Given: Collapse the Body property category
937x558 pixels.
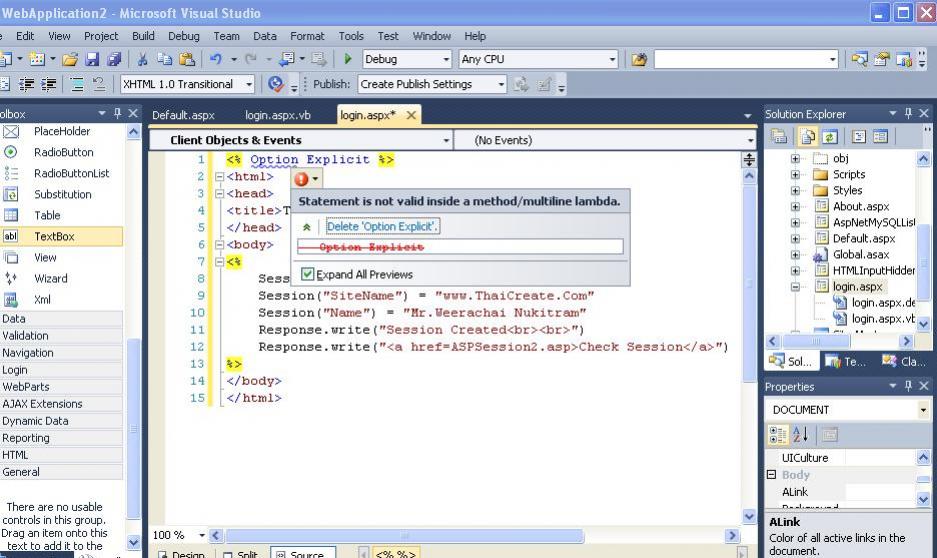Looking at the screenshot, I should point(771,474).
